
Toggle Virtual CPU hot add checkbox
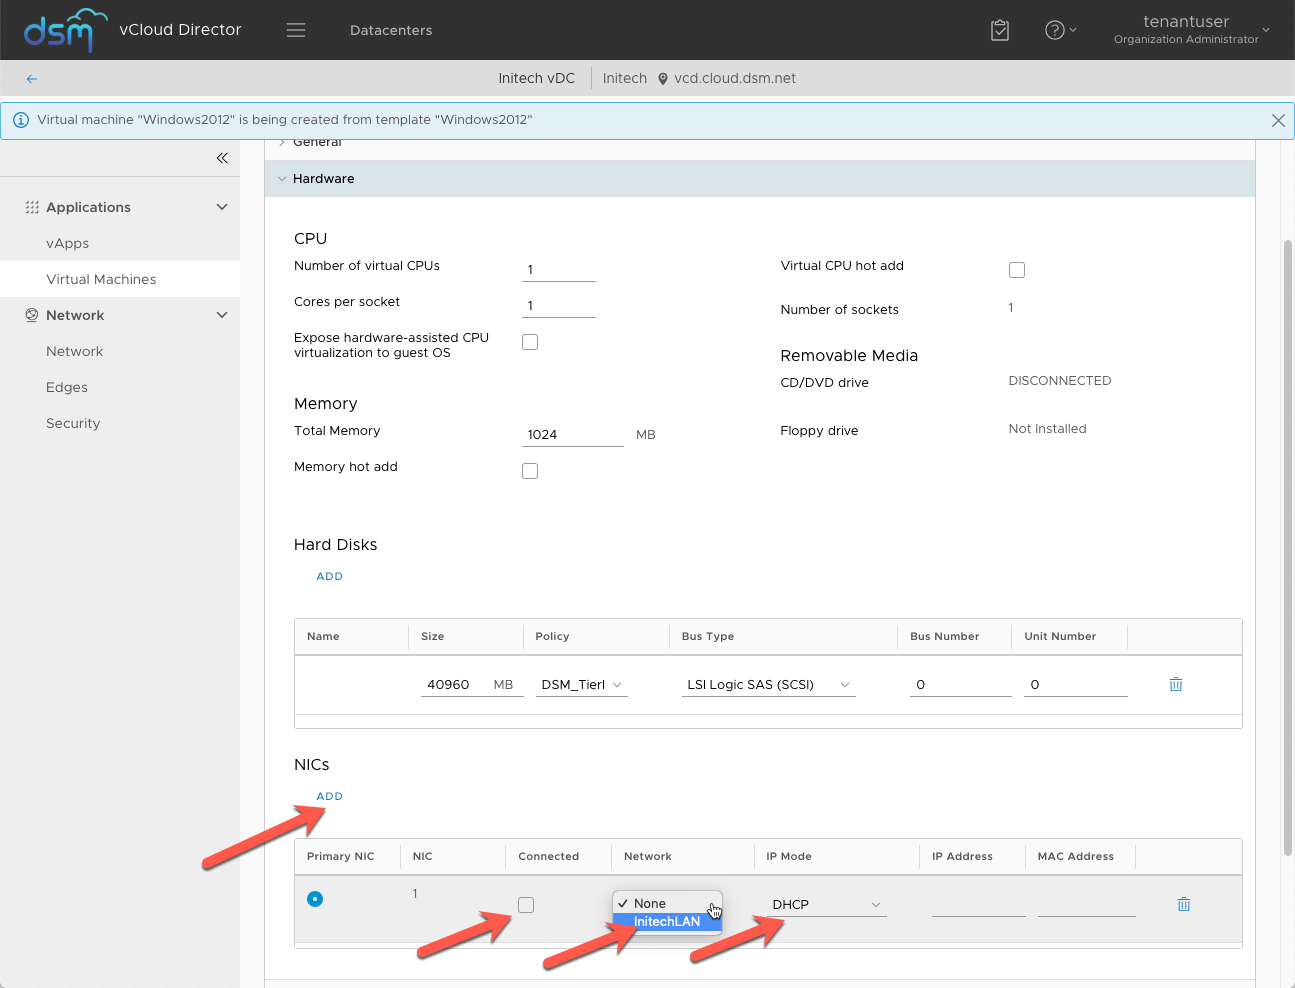1017,270
